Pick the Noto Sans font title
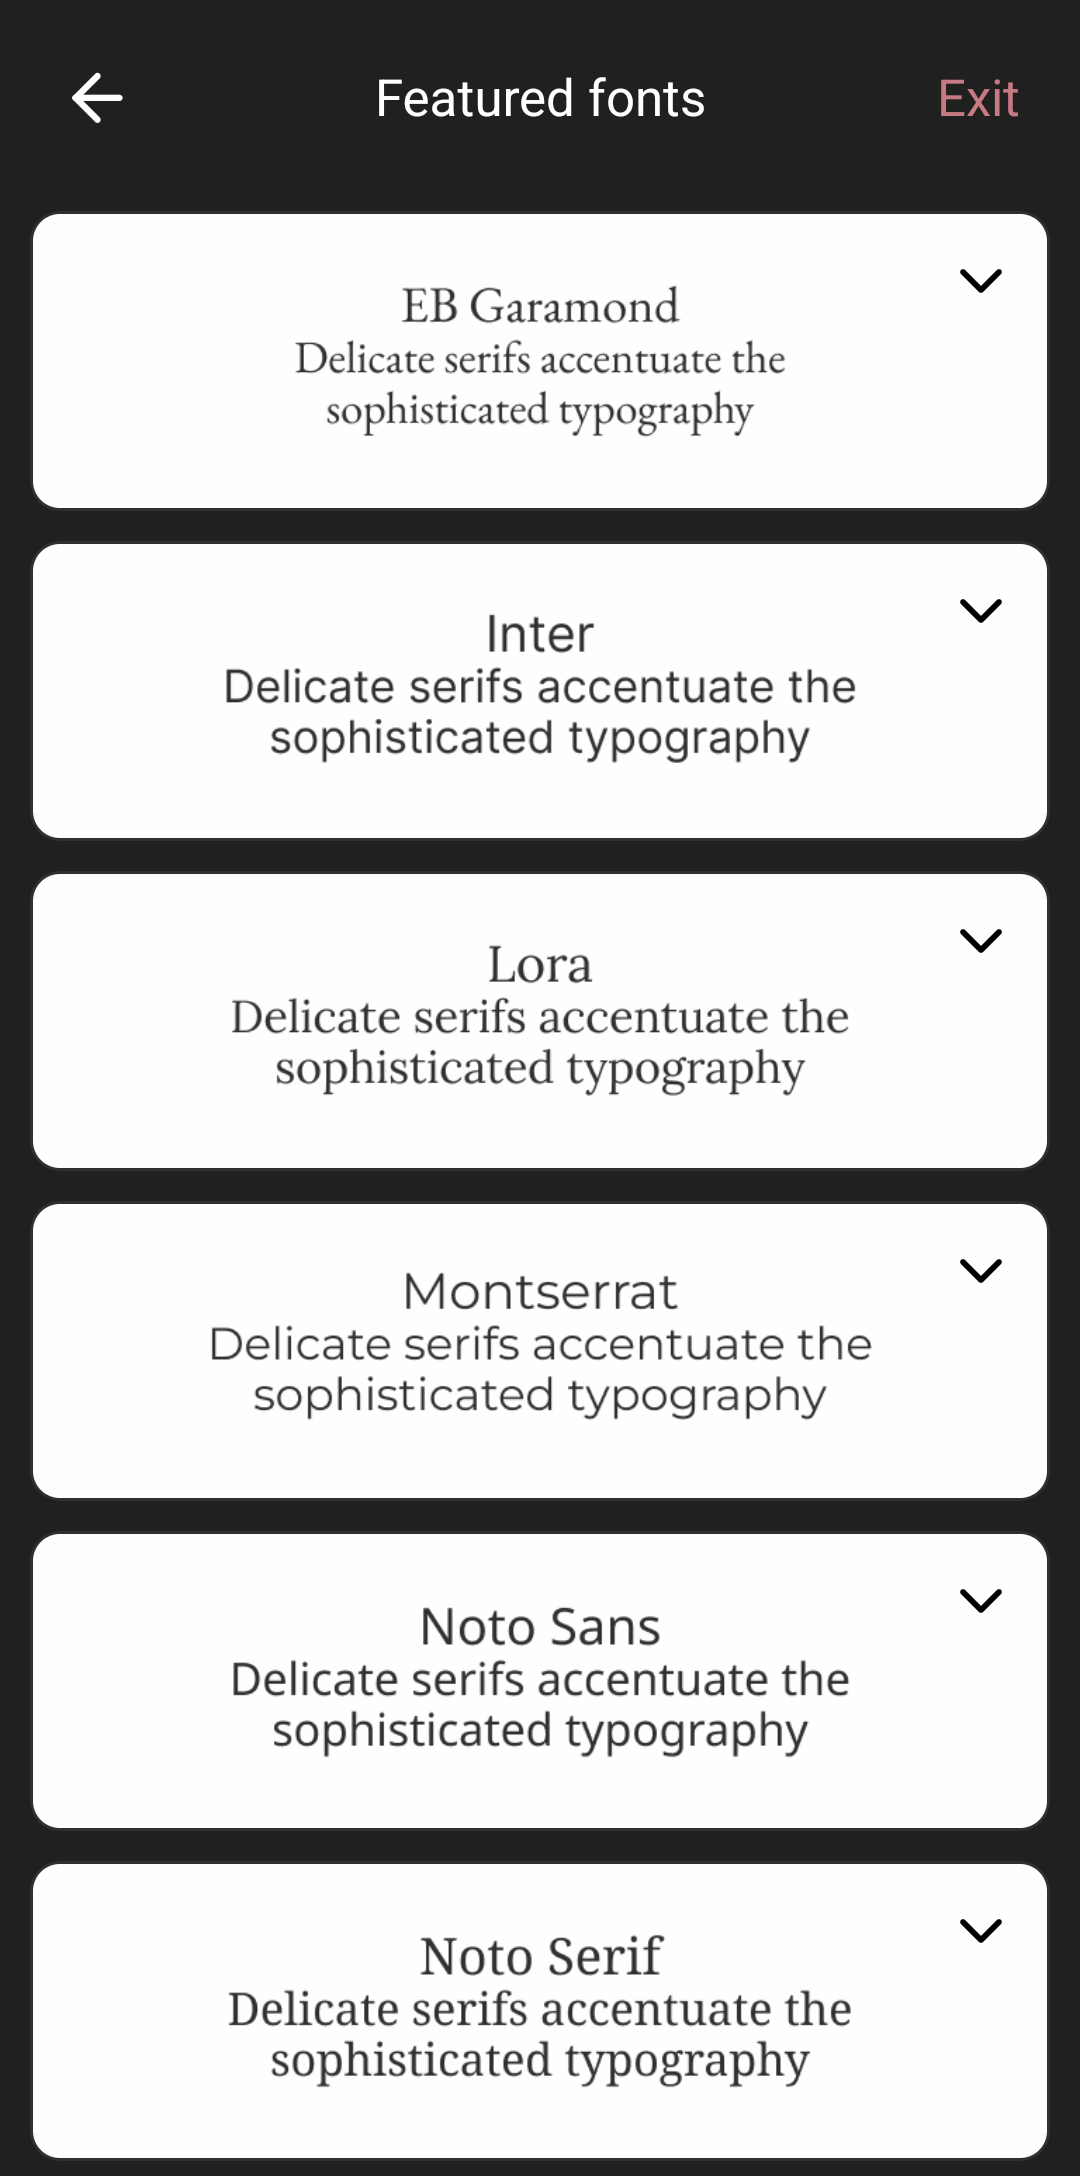 point(540,1627)
